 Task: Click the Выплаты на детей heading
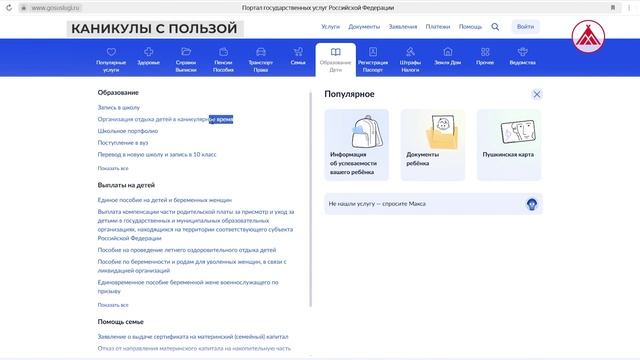tap(126, 185)
